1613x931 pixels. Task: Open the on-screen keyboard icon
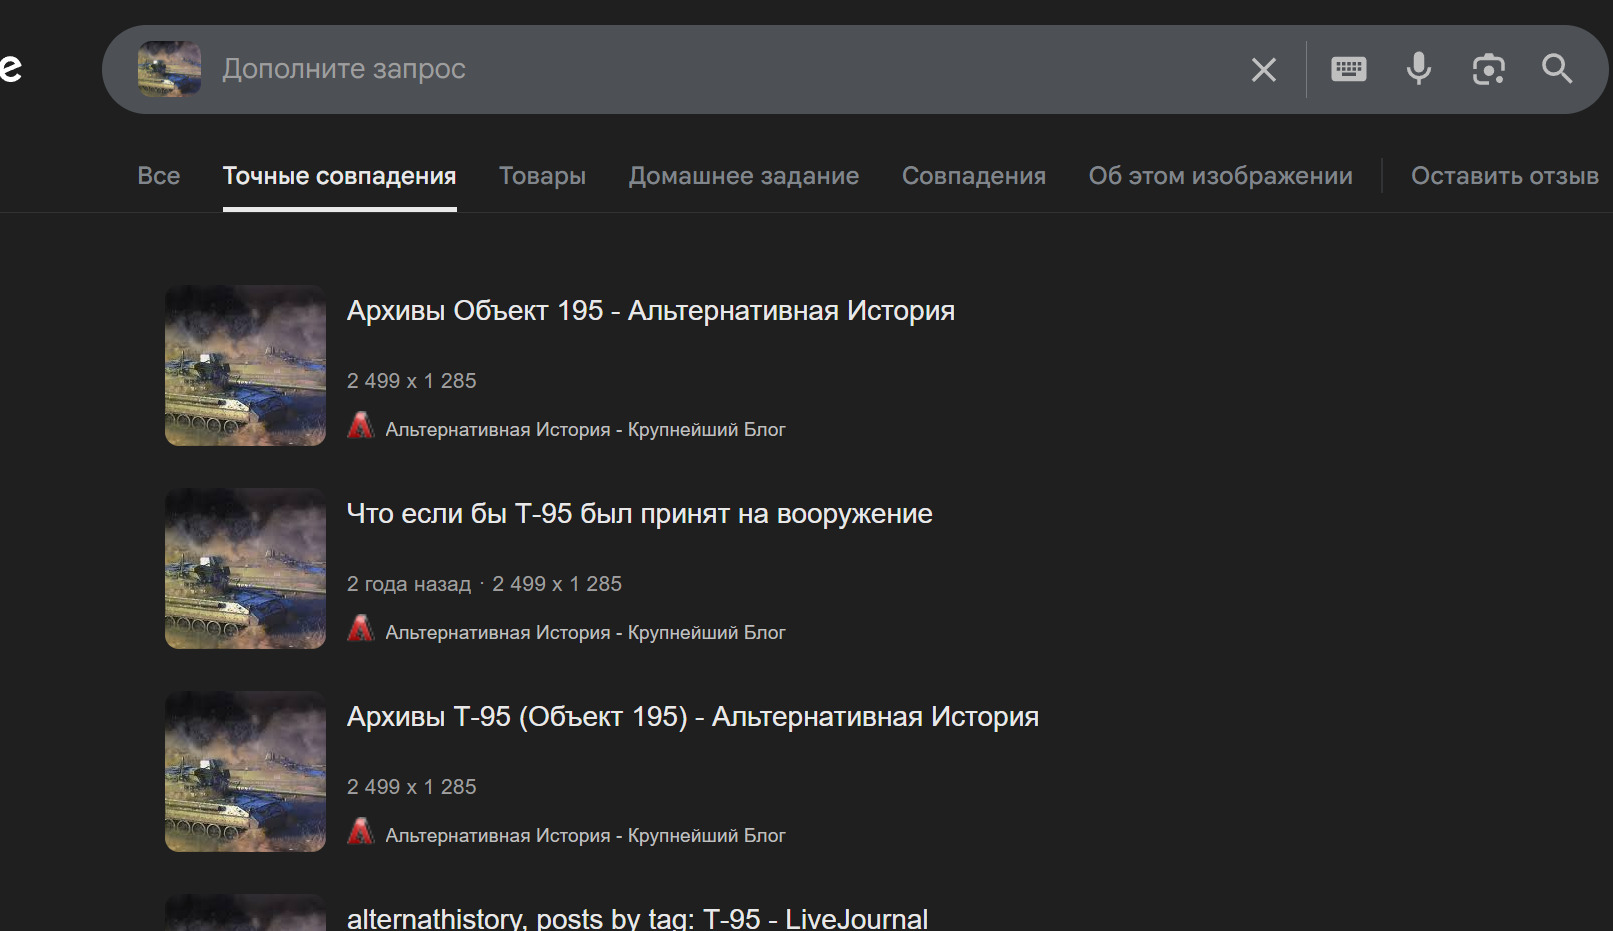(x=1349, y=69)
